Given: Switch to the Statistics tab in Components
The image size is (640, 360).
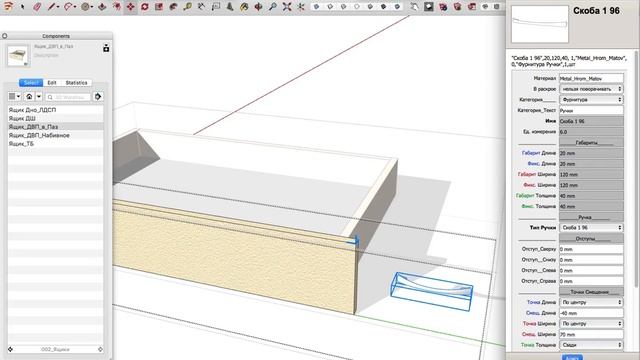Looking at the screenshot, I should [76, 83].
